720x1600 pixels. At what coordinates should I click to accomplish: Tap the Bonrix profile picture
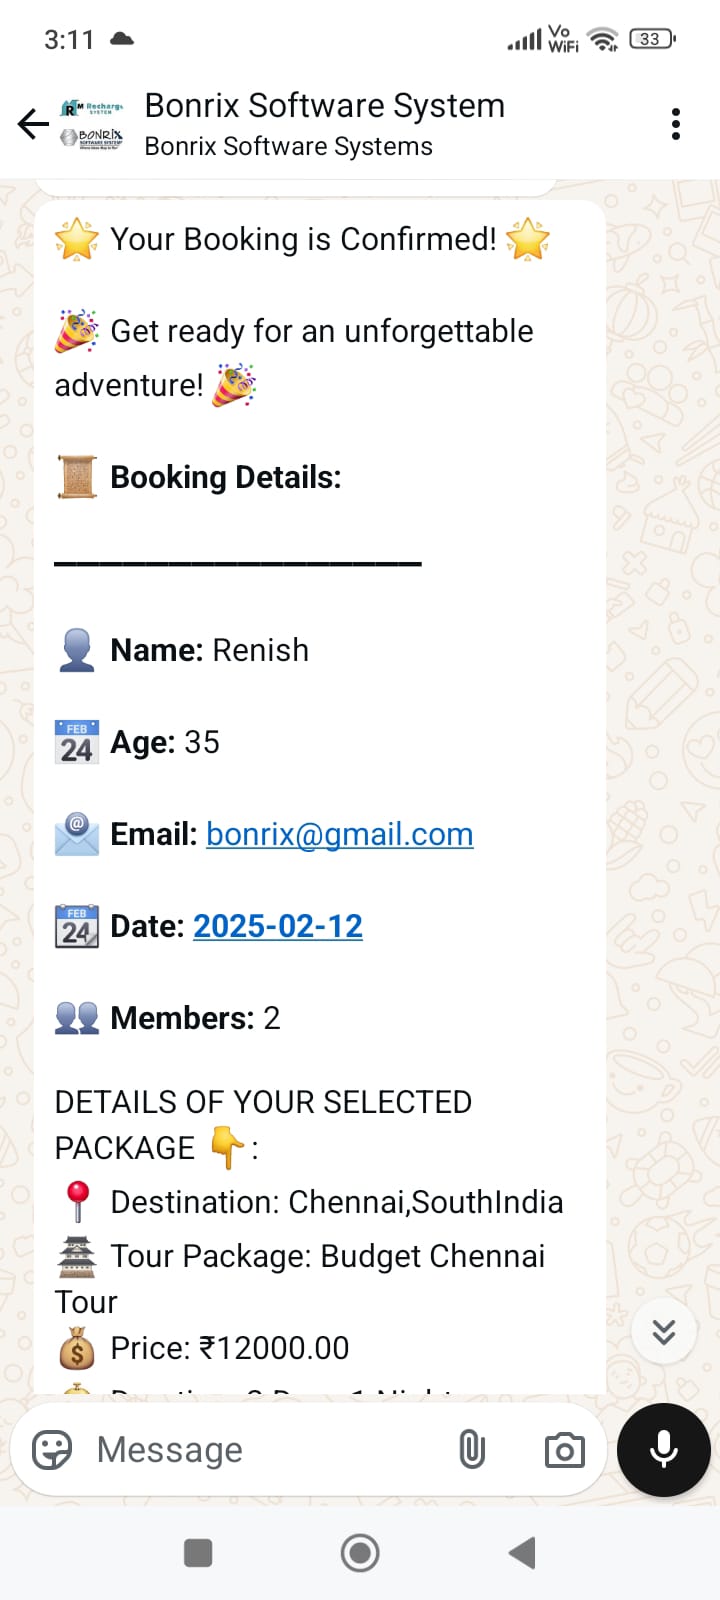92,124
